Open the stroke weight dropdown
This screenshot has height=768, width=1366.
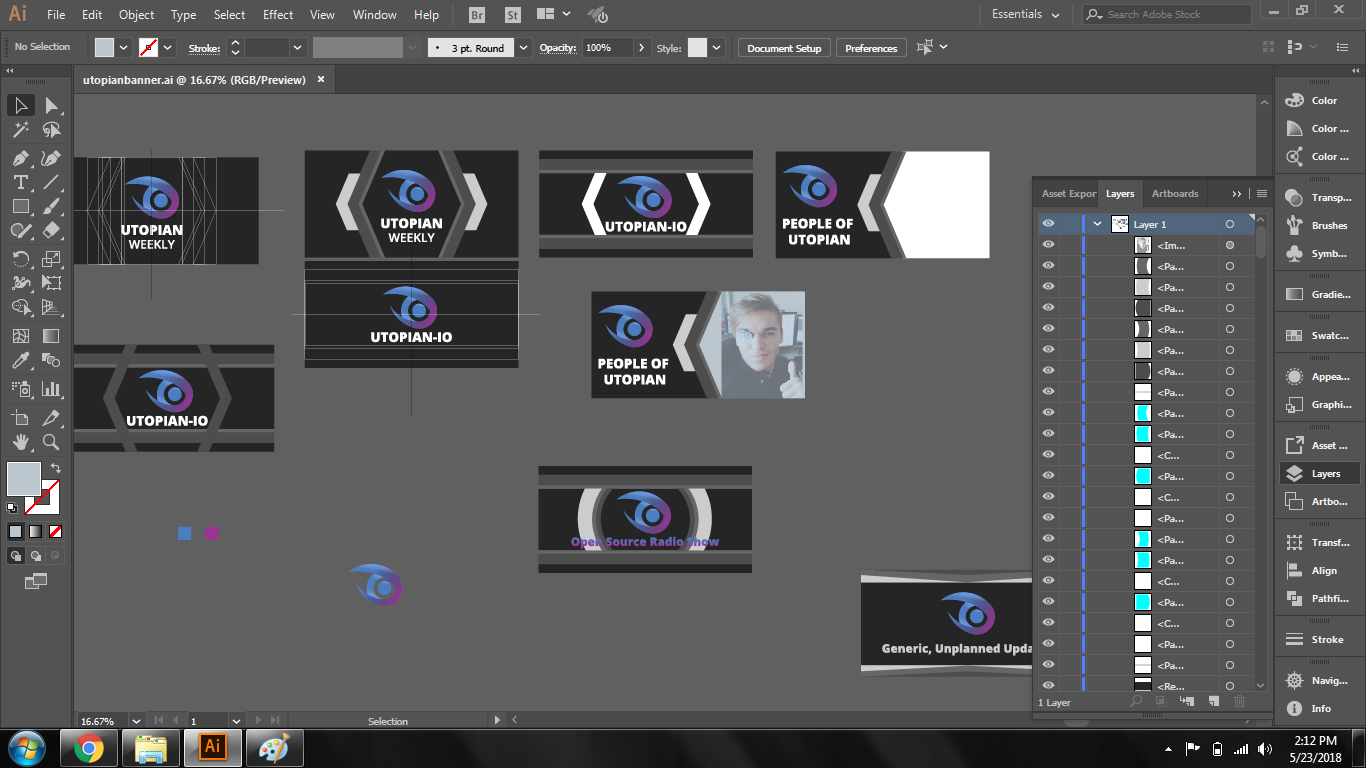(297, 47)
